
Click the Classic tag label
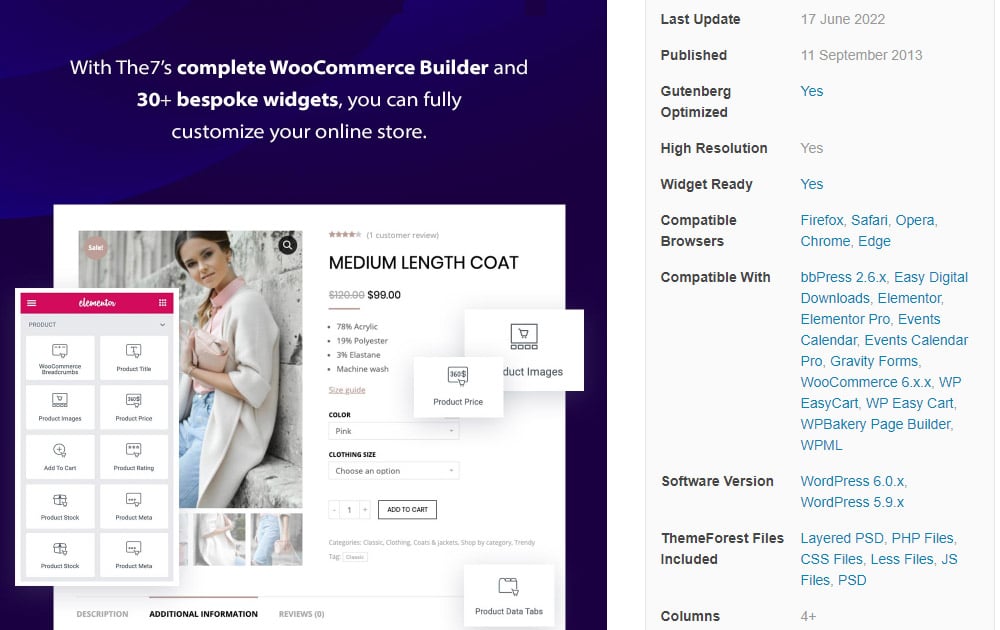coord(355,557)
